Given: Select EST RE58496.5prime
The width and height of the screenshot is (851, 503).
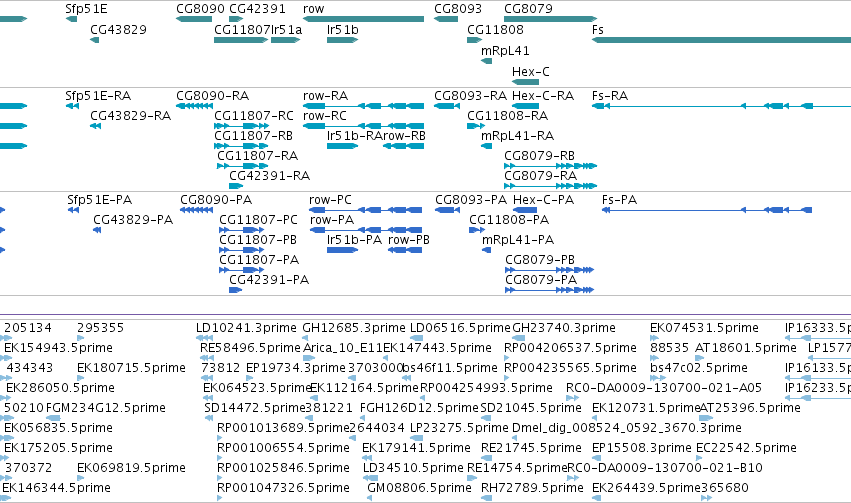Looking at the screenshot, I should (250, 348).
